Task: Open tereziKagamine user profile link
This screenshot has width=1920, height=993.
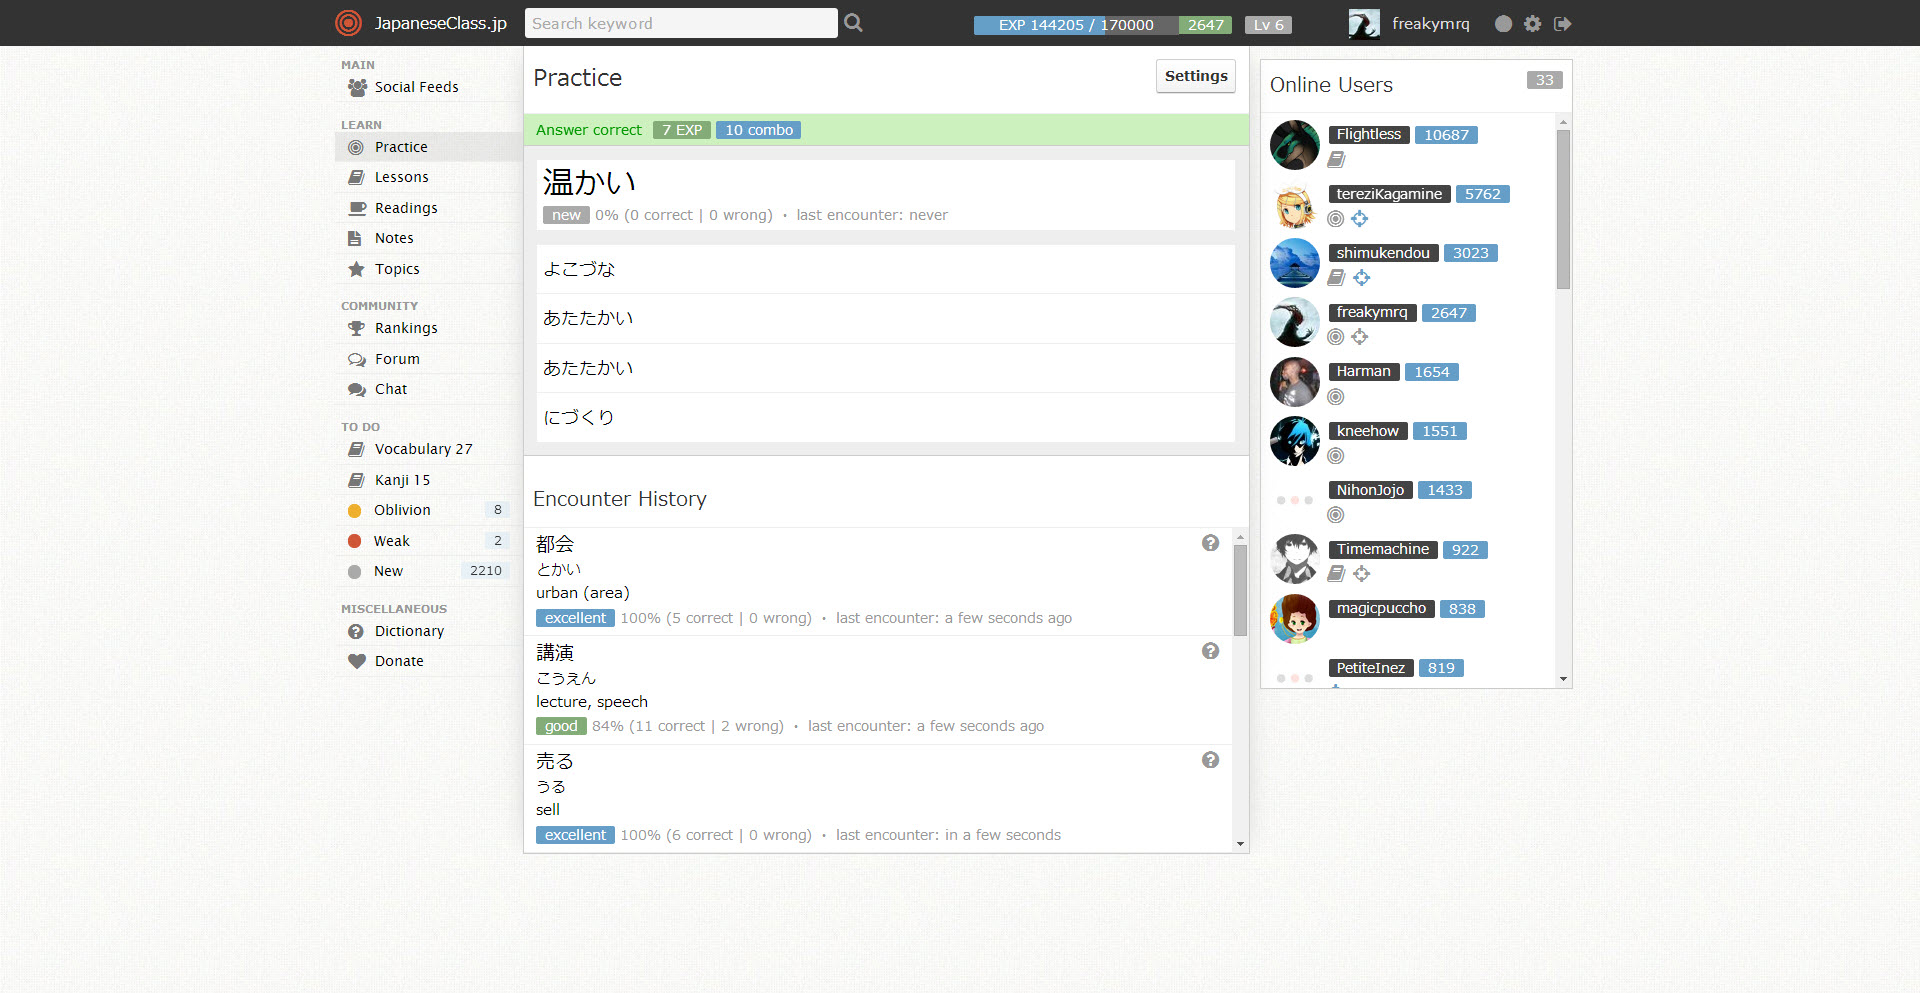Action: [1388, 194]
